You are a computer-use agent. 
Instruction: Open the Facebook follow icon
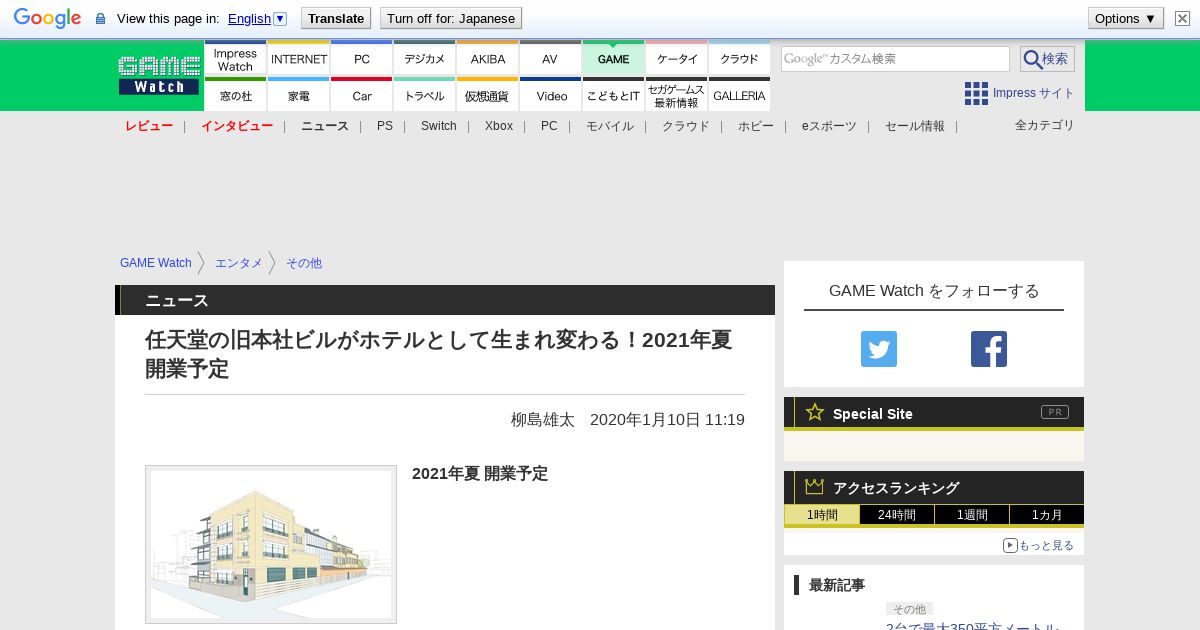pyautogui.click(x=989, y=349)
